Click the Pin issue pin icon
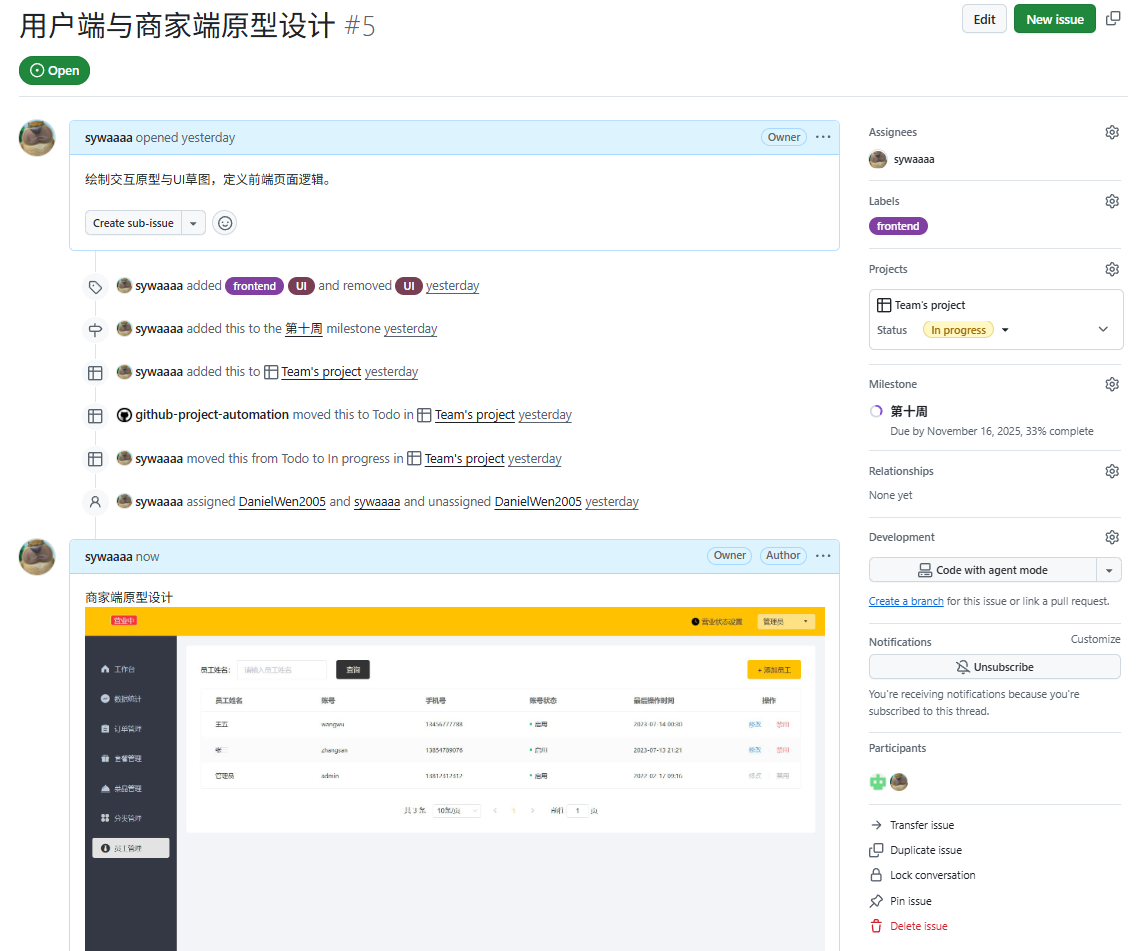 tap(876, 901)
